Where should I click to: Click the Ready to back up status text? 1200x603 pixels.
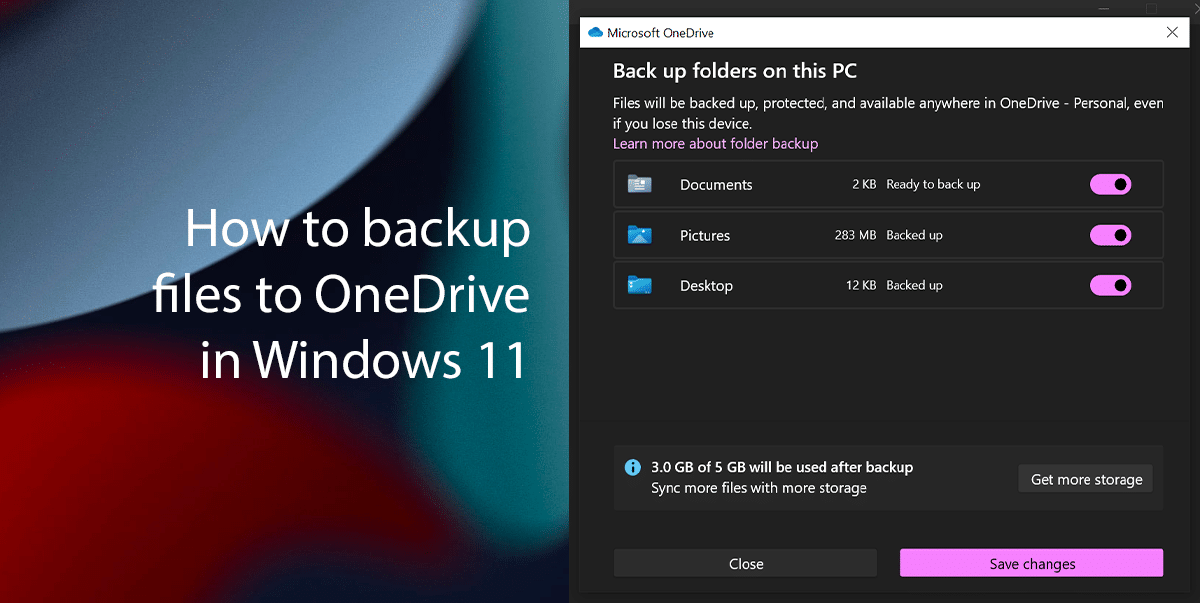tap(934, 184)
